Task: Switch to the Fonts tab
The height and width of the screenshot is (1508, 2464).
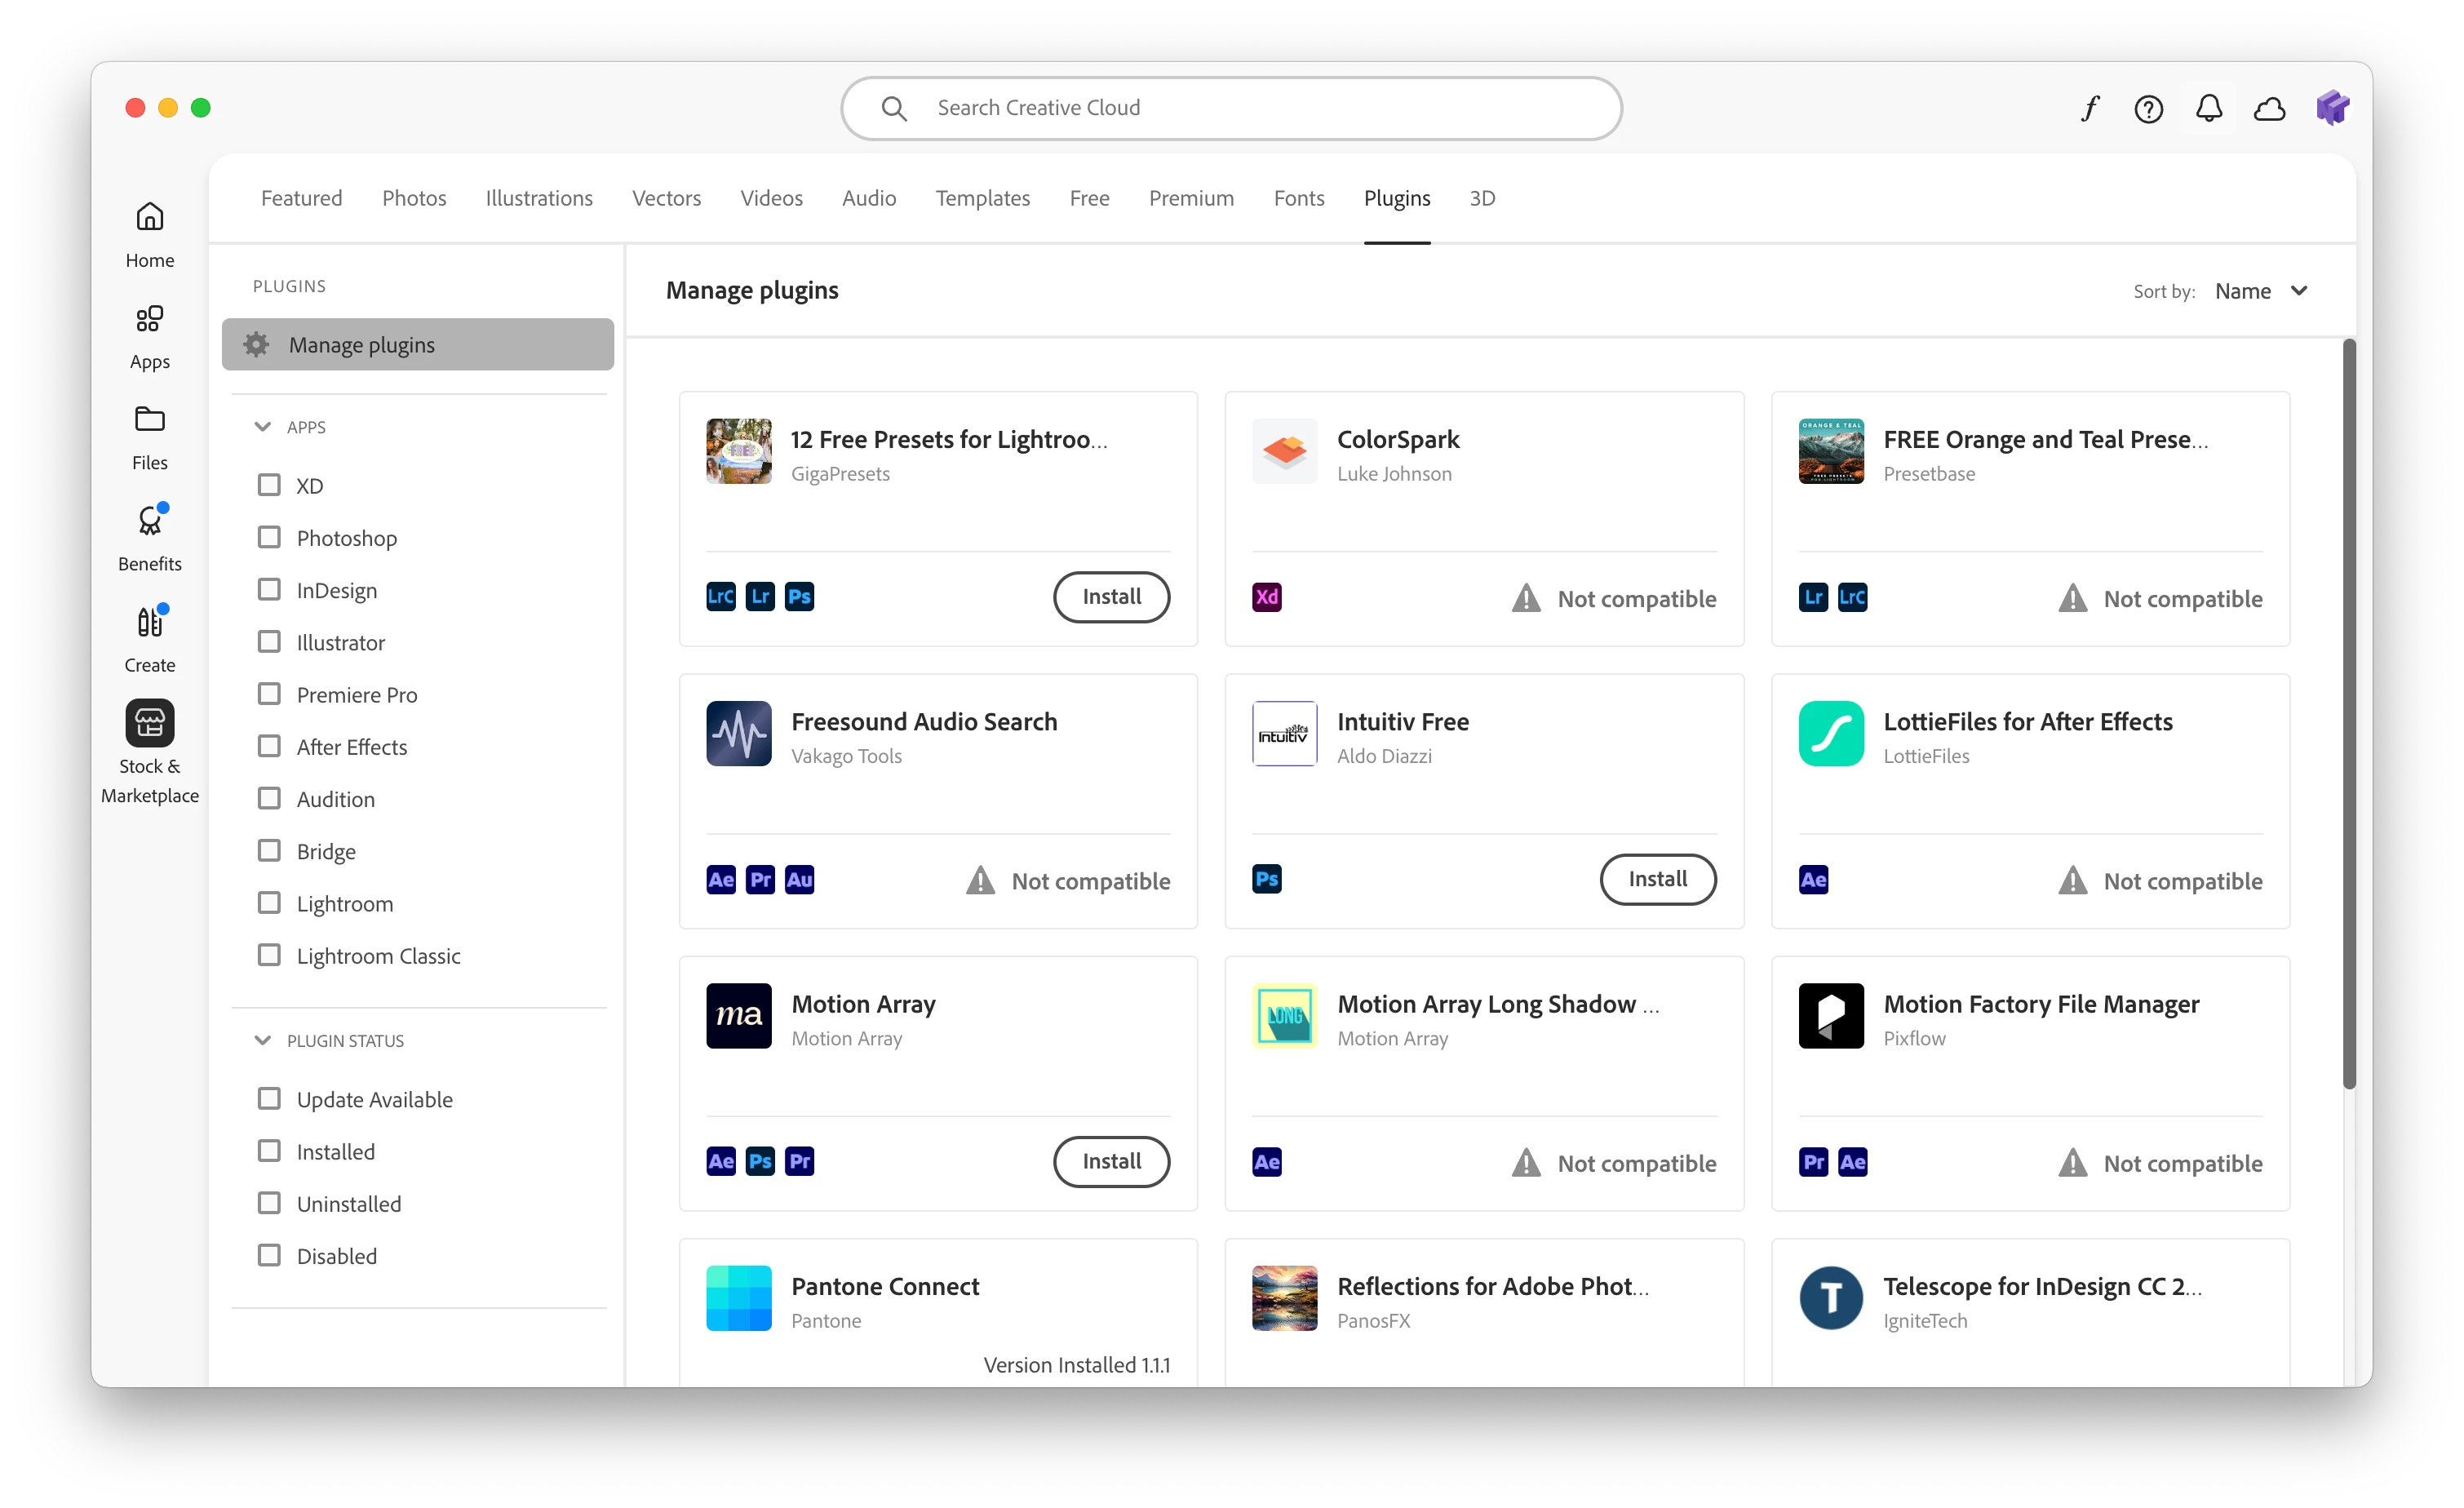Action: click(x=1298, y=198)
